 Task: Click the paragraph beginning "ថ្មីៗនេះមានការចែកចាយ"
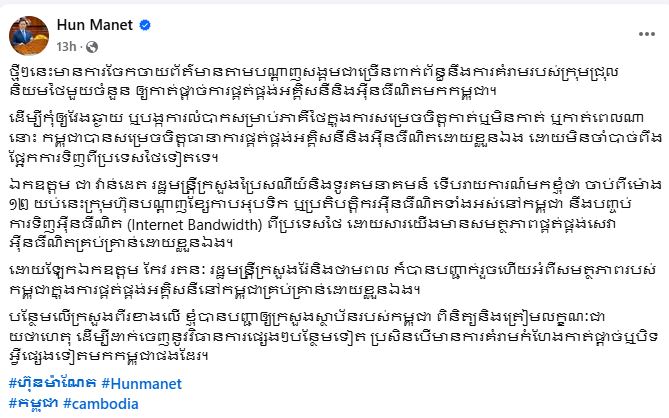[x=314, y=81]
